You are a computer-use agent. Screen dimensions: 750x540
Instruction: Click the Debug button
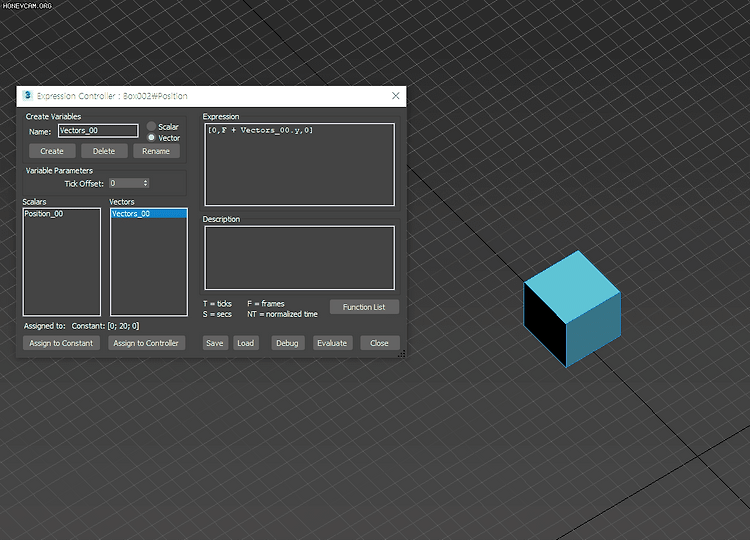287,343
